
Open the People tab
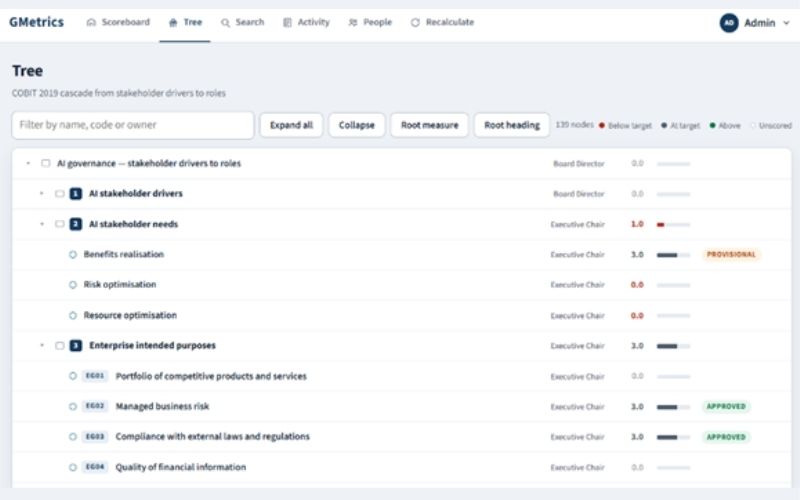[x=370, y=22]
